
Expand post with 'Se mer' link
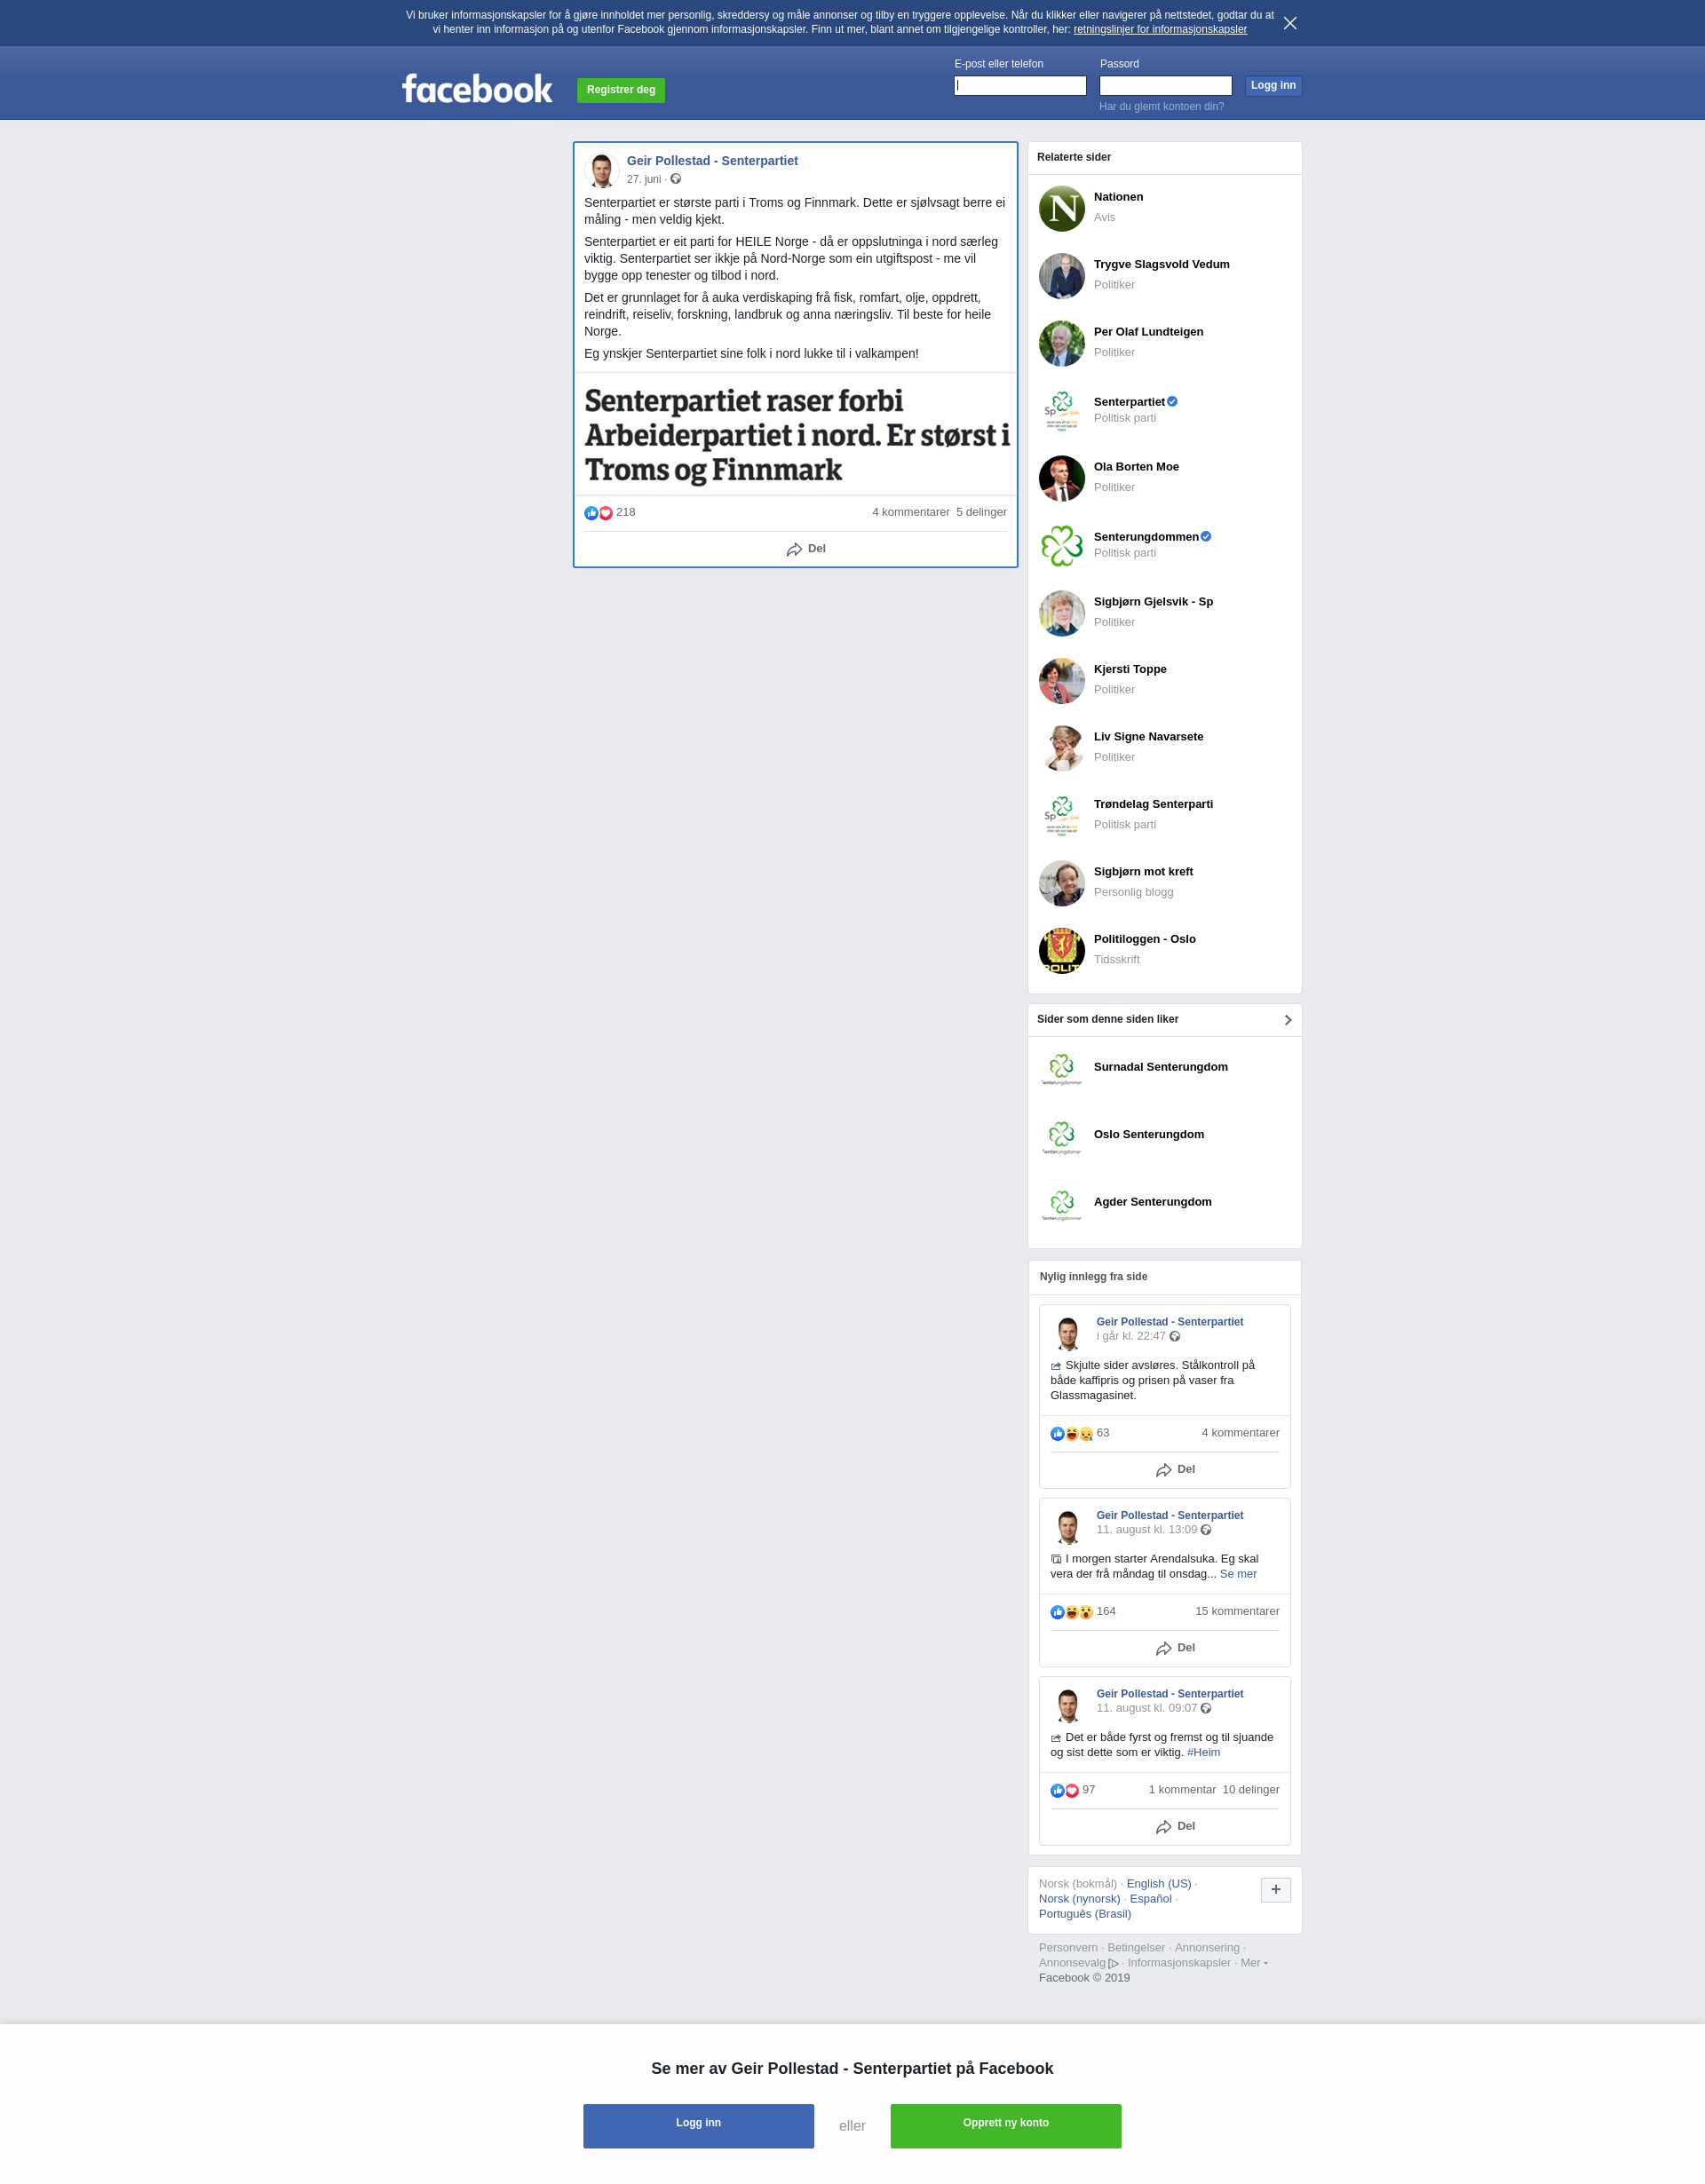coord(1238,1573)
